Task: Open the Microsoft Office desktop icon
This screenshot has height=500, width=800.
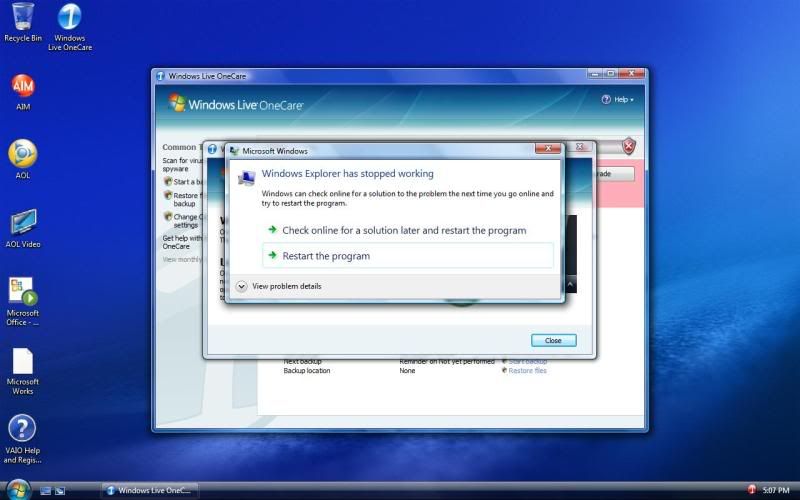Action: 23,301
